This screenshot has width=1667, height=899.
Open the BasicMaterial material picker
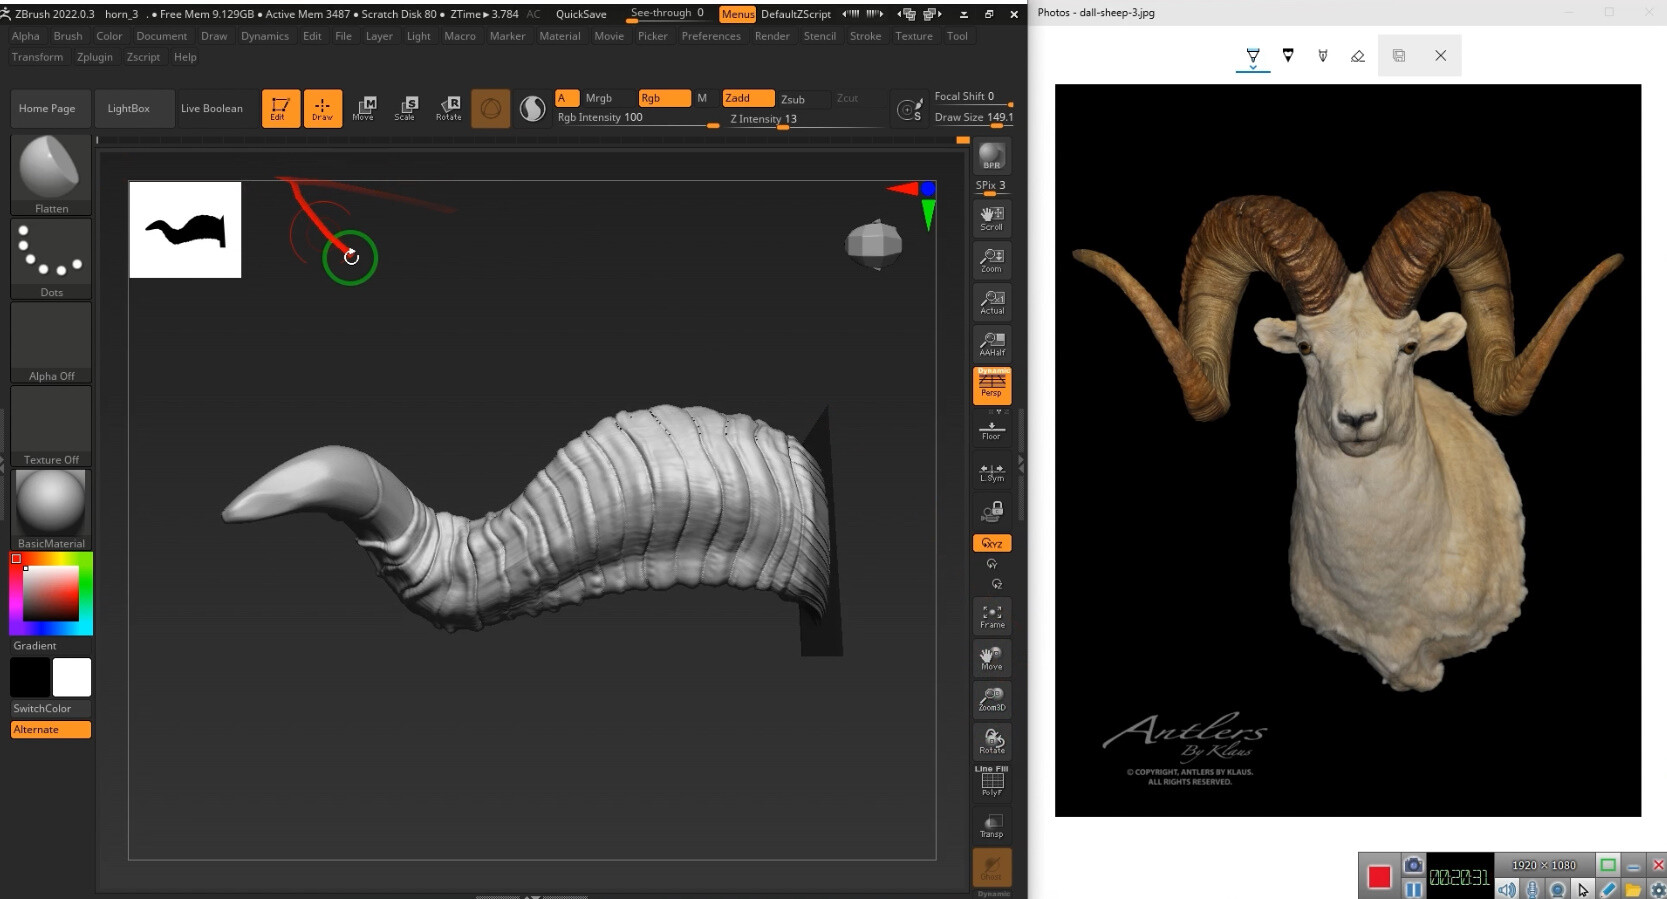[x=51, y=509]
